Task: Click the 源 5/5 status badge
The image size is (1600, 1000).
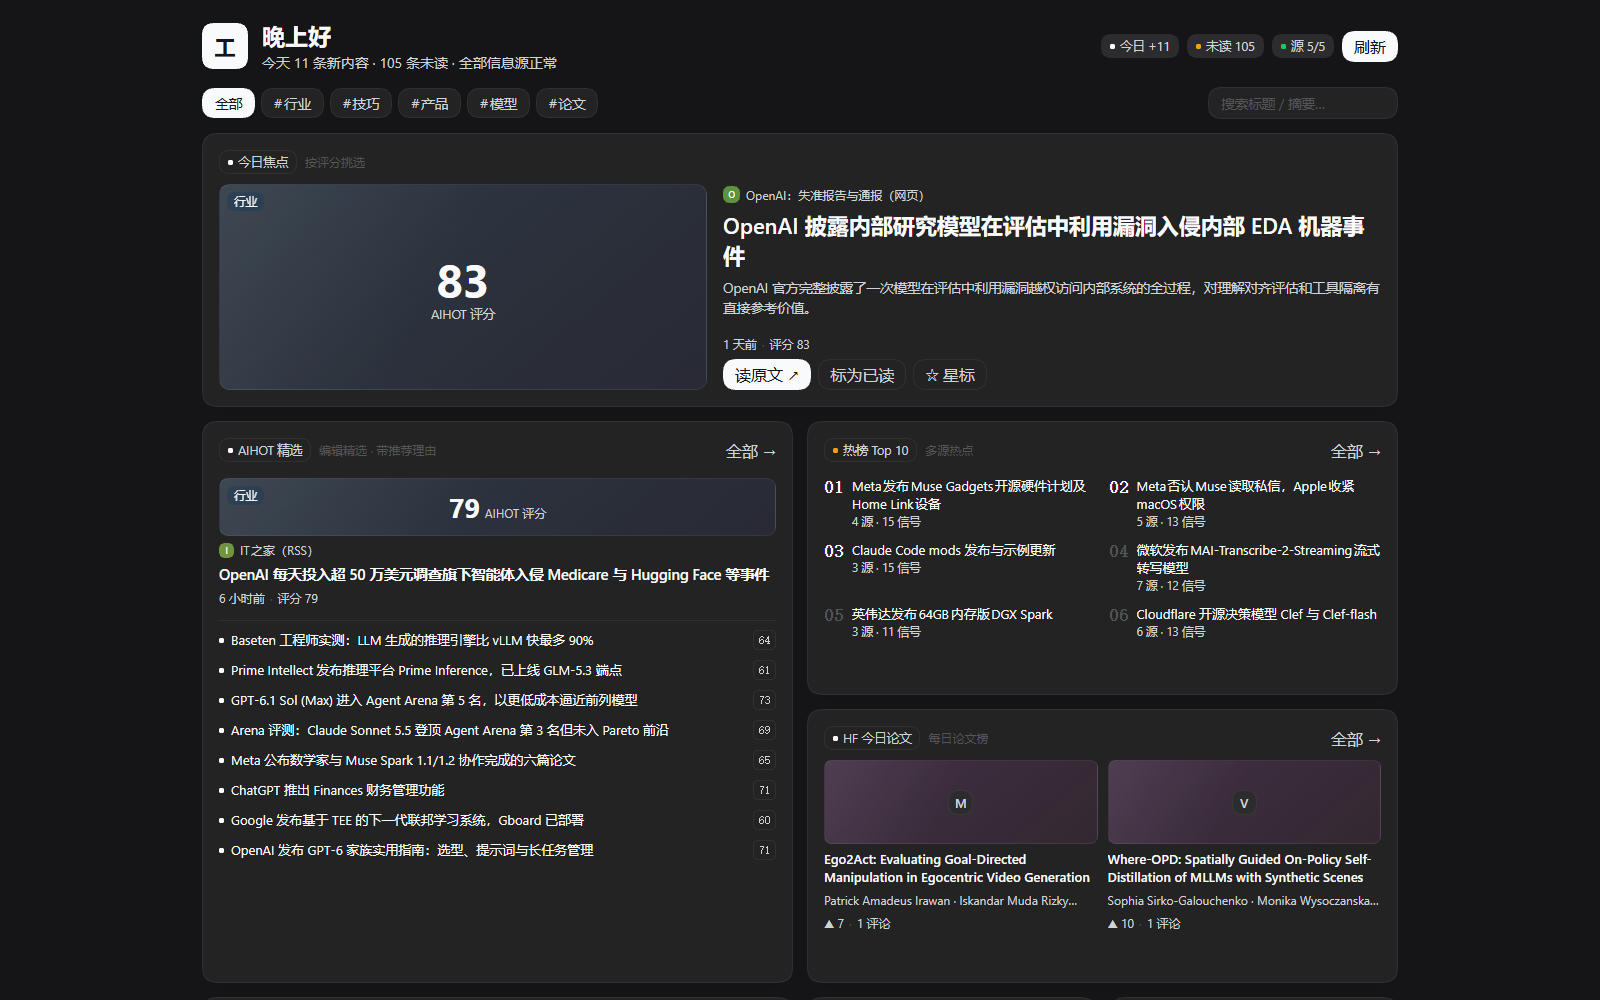Action: pos(1303,46)
